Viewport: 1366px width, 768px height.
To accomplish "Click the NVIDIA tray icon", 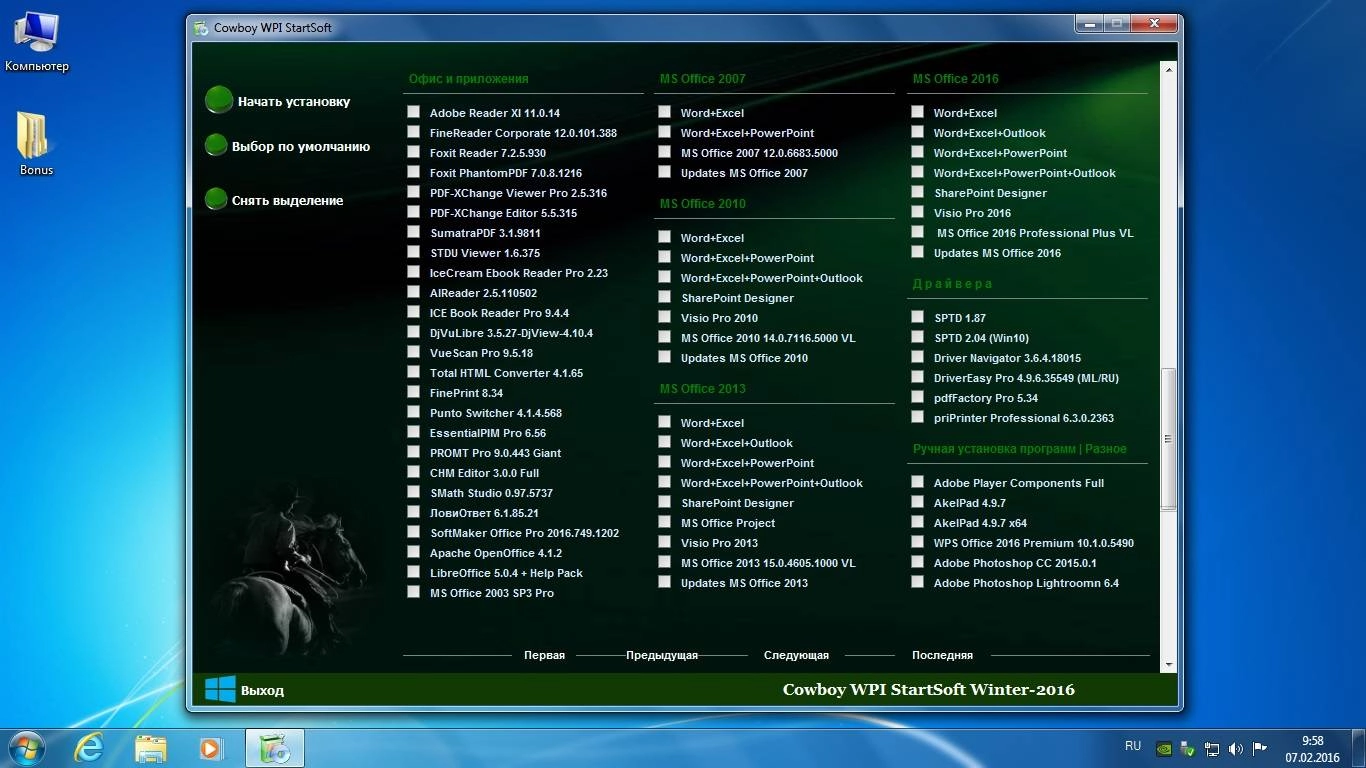I will (1164, 747).
